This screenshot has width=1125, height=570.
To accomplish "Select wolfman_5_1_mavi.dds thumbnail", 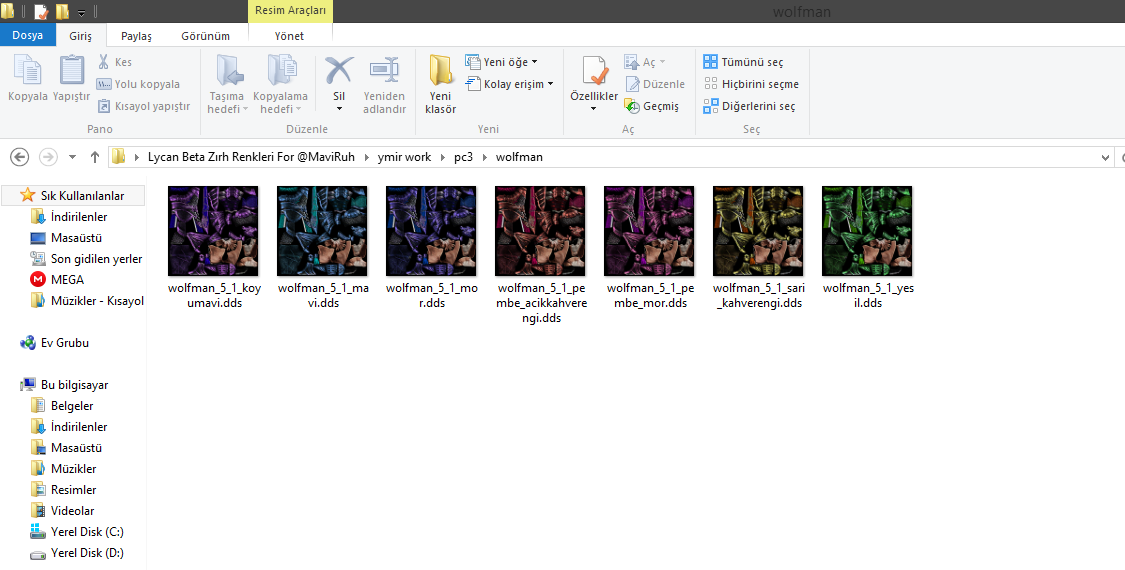I will [x=322, y=231].
